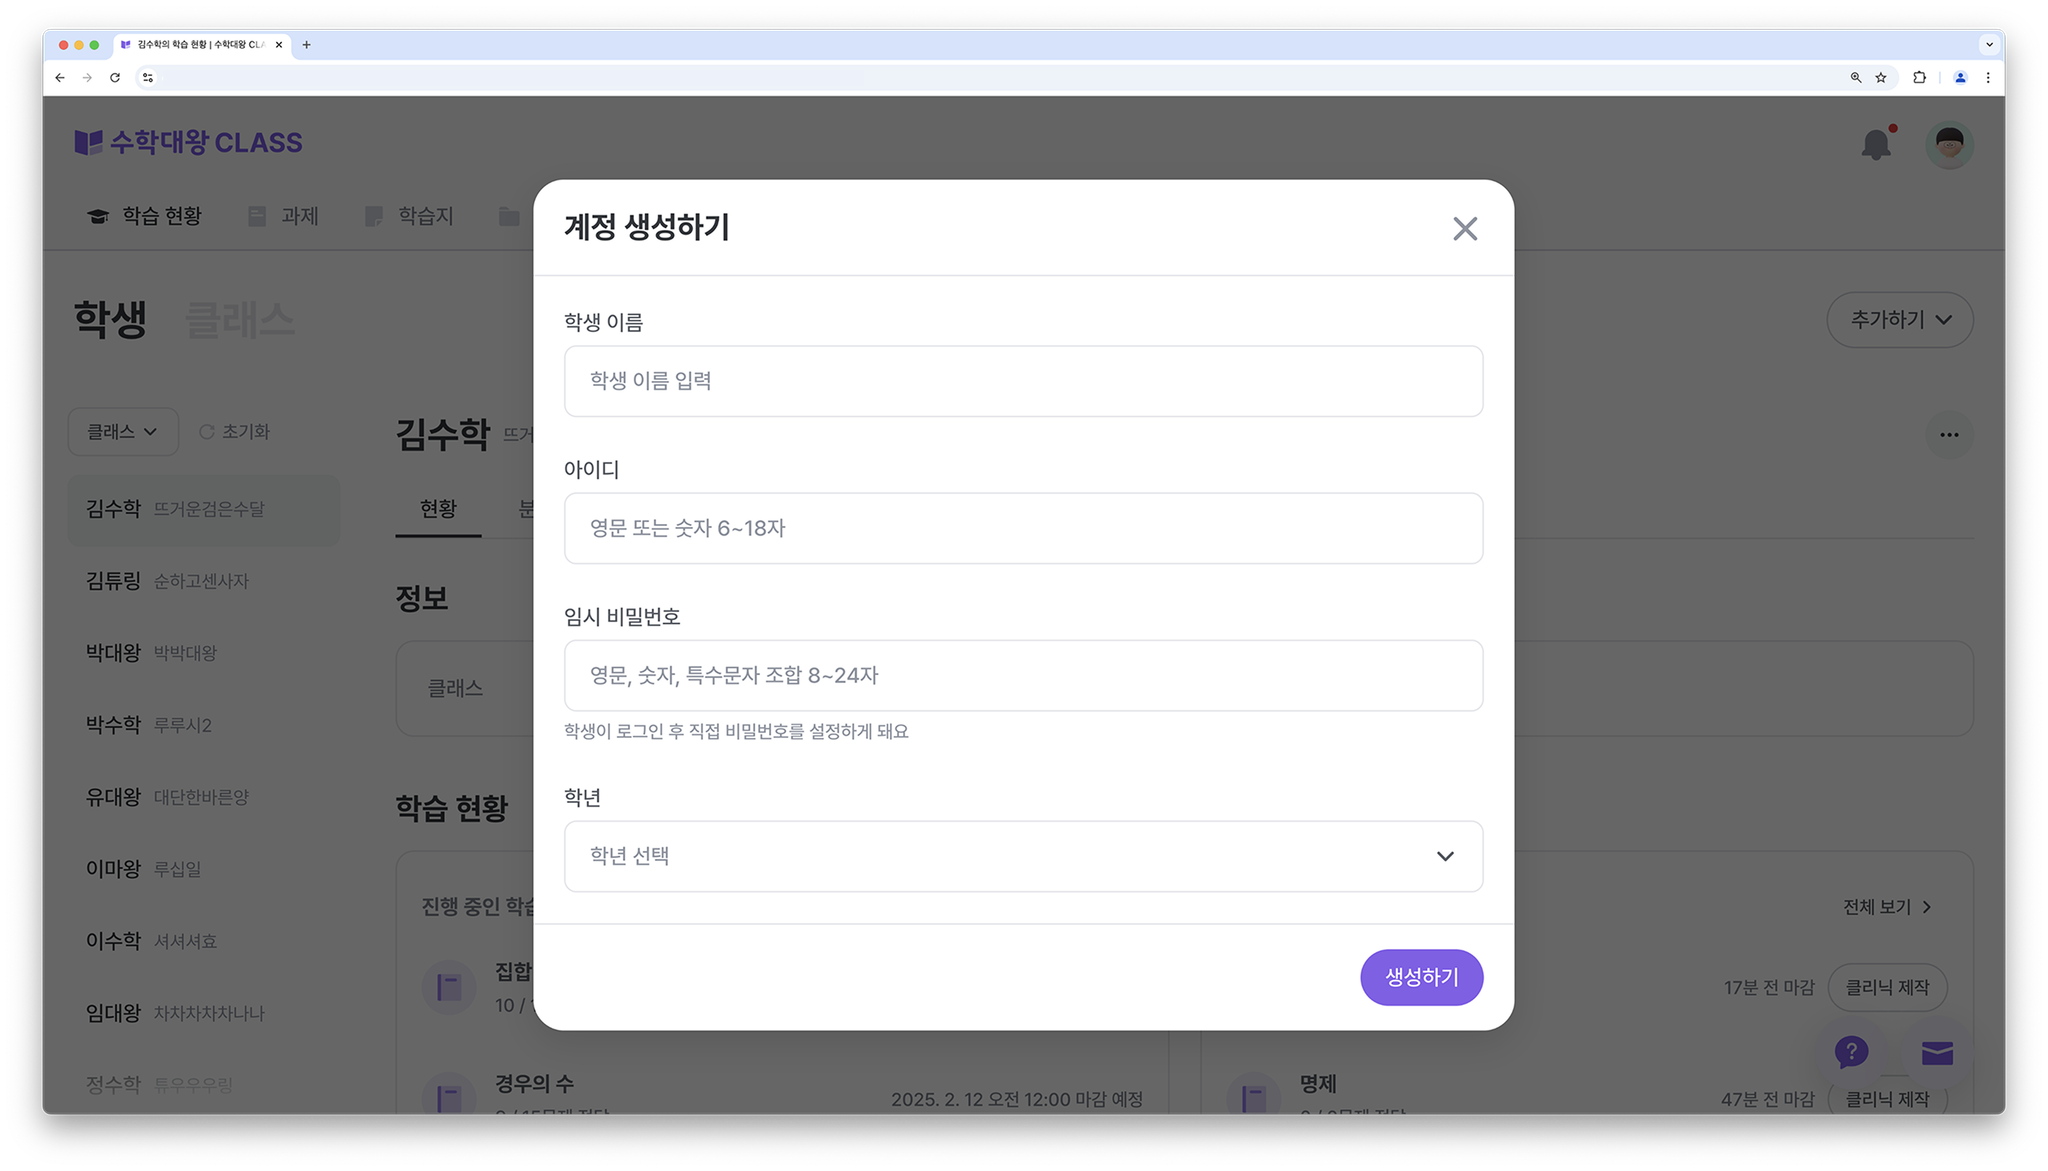
Task: Switch to the 클래스 tab heading
Action: 240,320
